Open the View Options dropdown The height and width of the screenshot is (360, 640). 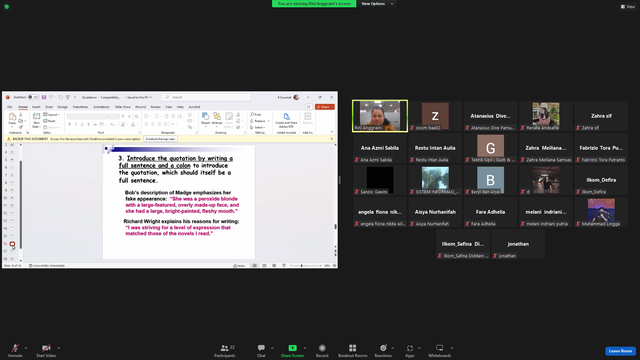click(377, 4)
